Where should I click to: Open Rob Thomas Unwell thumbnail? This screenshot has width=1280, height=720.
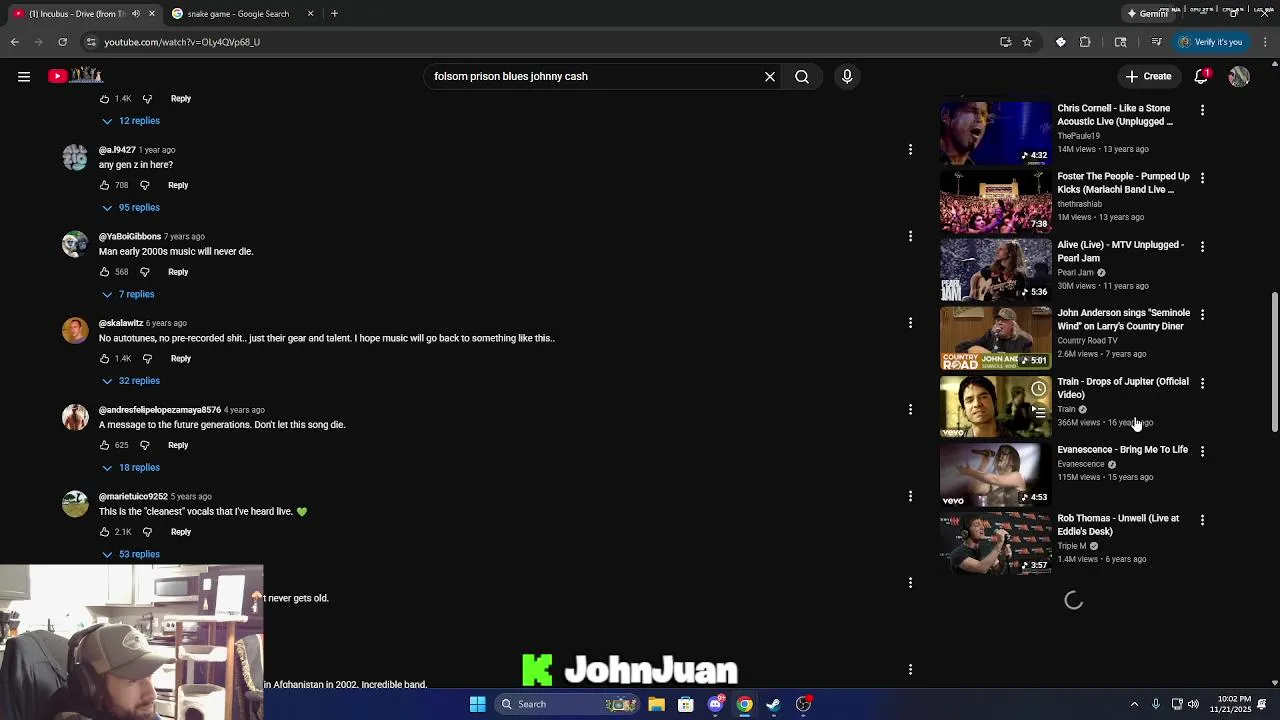tap(995, 542)
